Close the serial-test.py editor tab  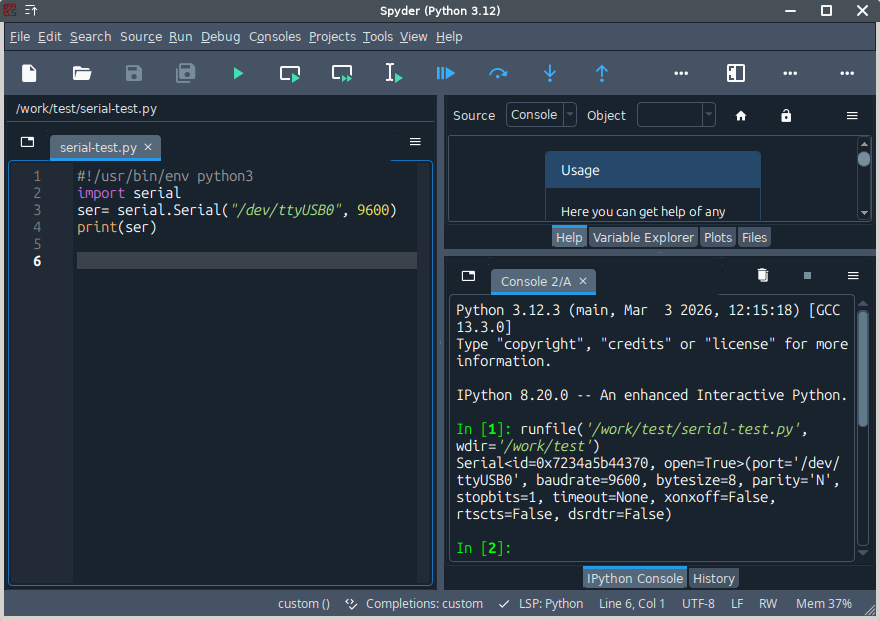[148, 147]
